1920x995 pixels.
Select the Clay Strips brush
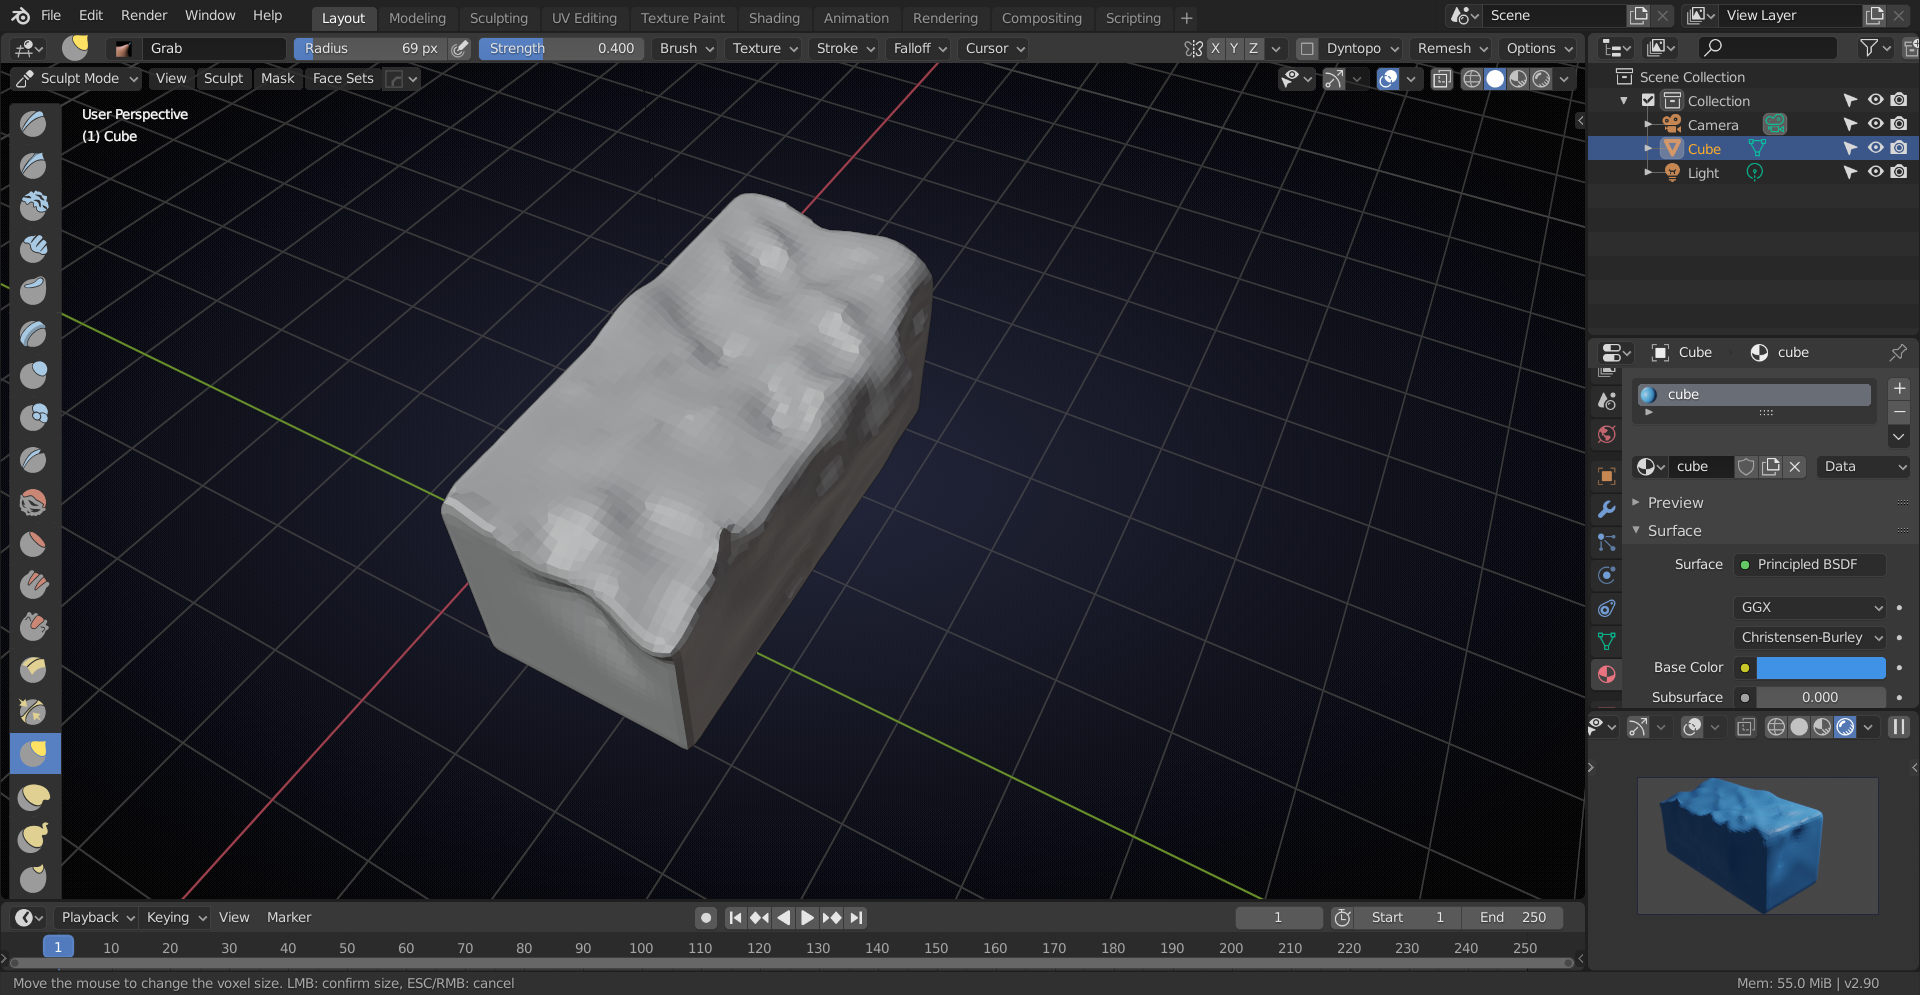pyautogui.click(x=34, y=248)
